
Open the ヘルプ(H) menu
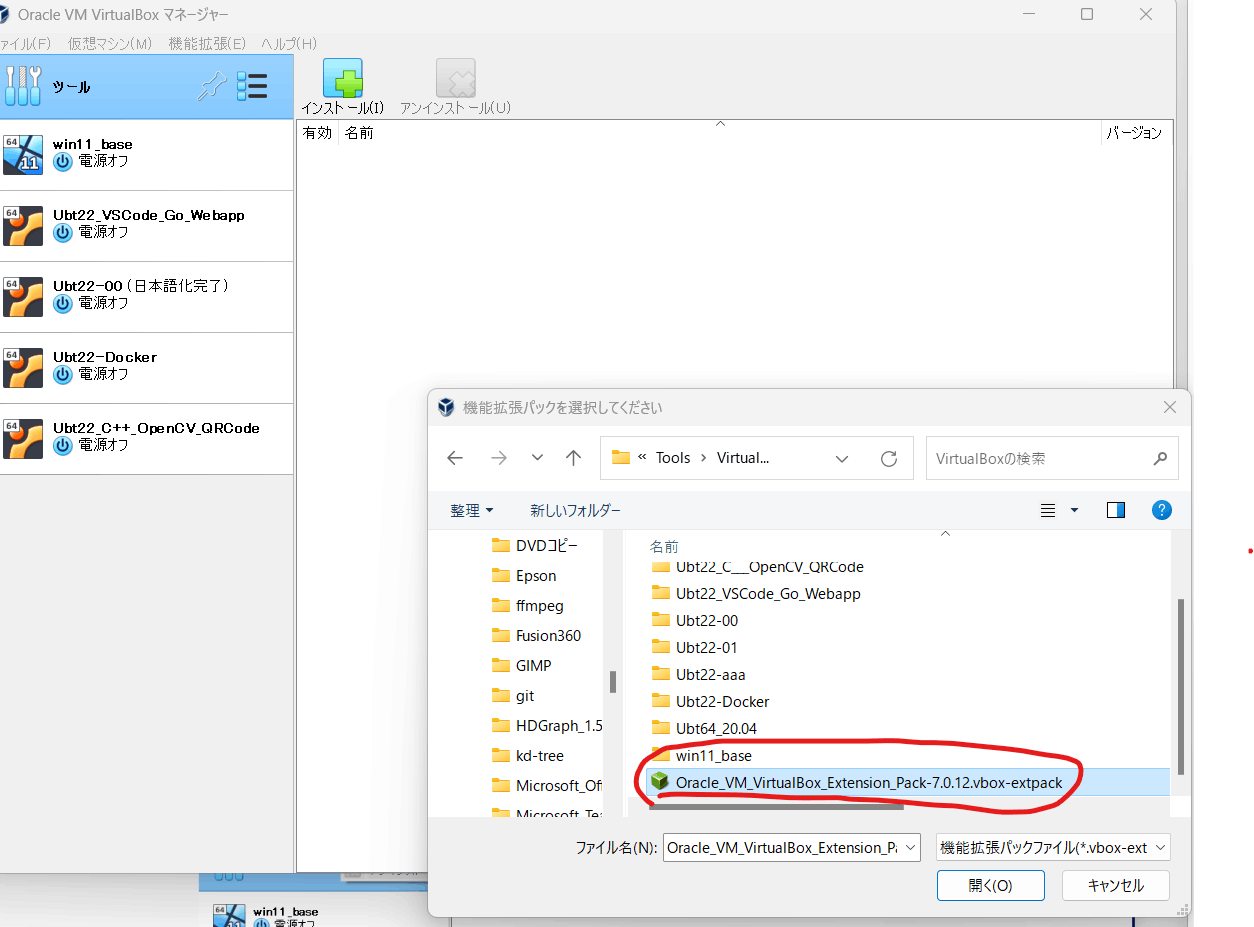pos(289,44)
